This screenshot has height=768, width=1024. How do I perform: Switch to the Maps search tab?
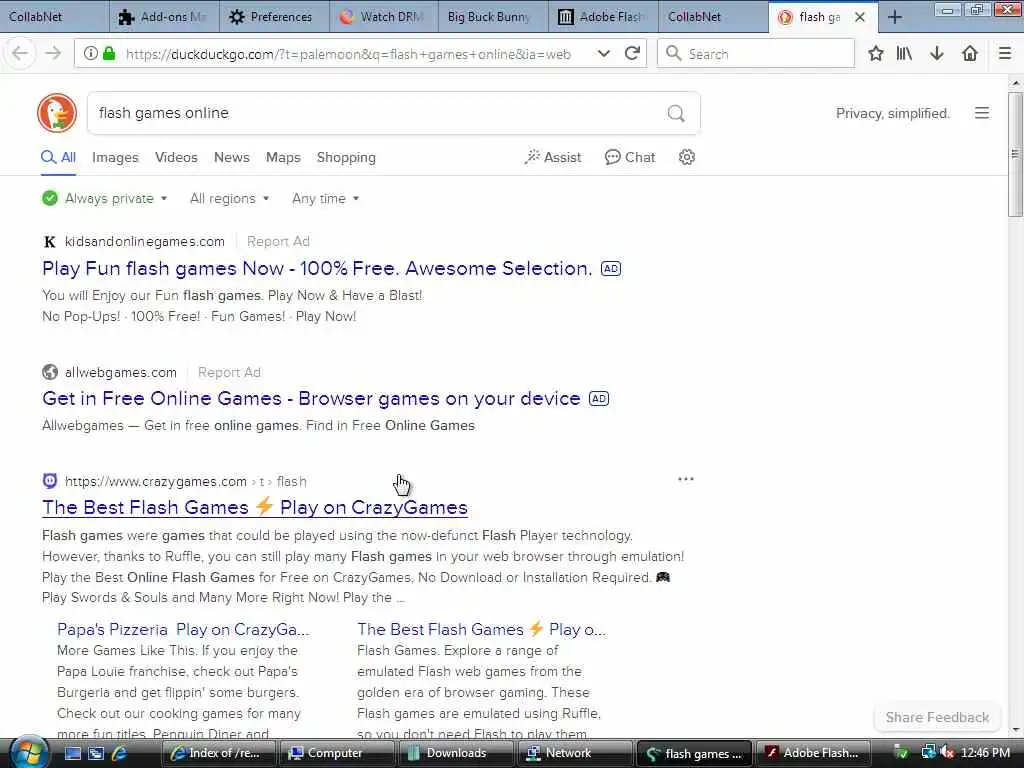[x=283, y=157]
